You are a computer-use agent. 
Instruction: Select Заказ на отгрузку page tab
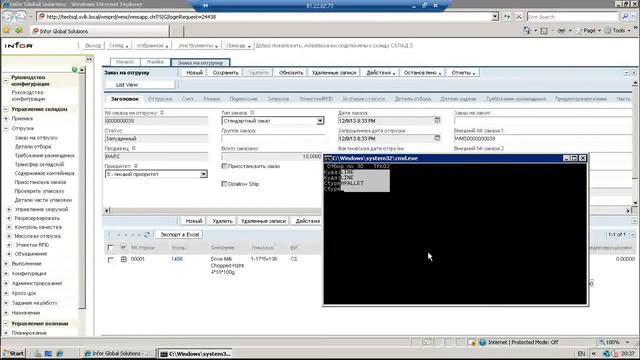pos(200,62)
